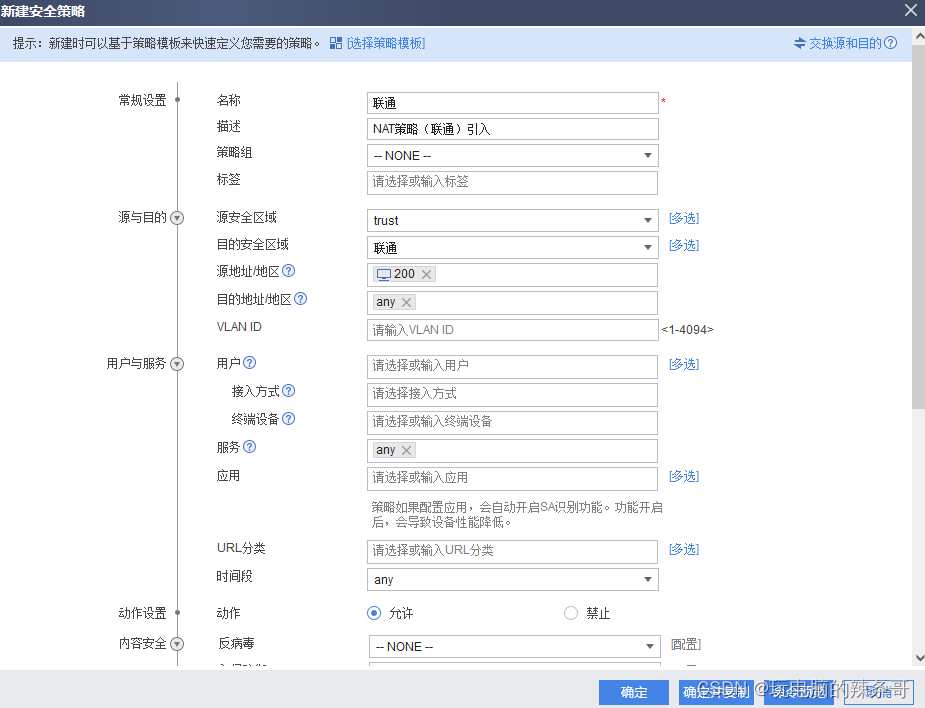The width and height of the screenshot is (925, 708).
Task: Click the 应用 input field
Action: click(513, 478)
